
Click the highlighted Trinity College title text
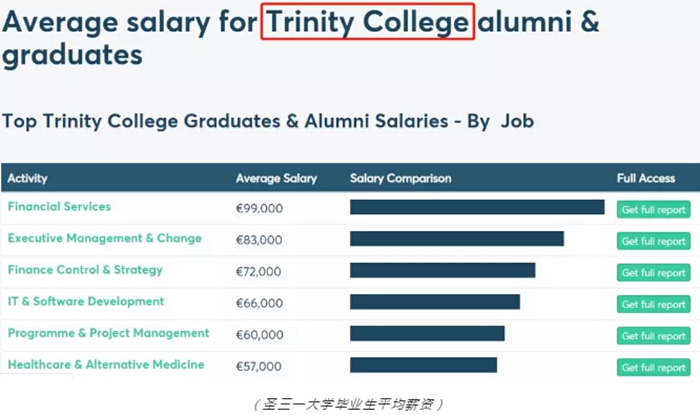pyautogui.click(x=366, y=21)
